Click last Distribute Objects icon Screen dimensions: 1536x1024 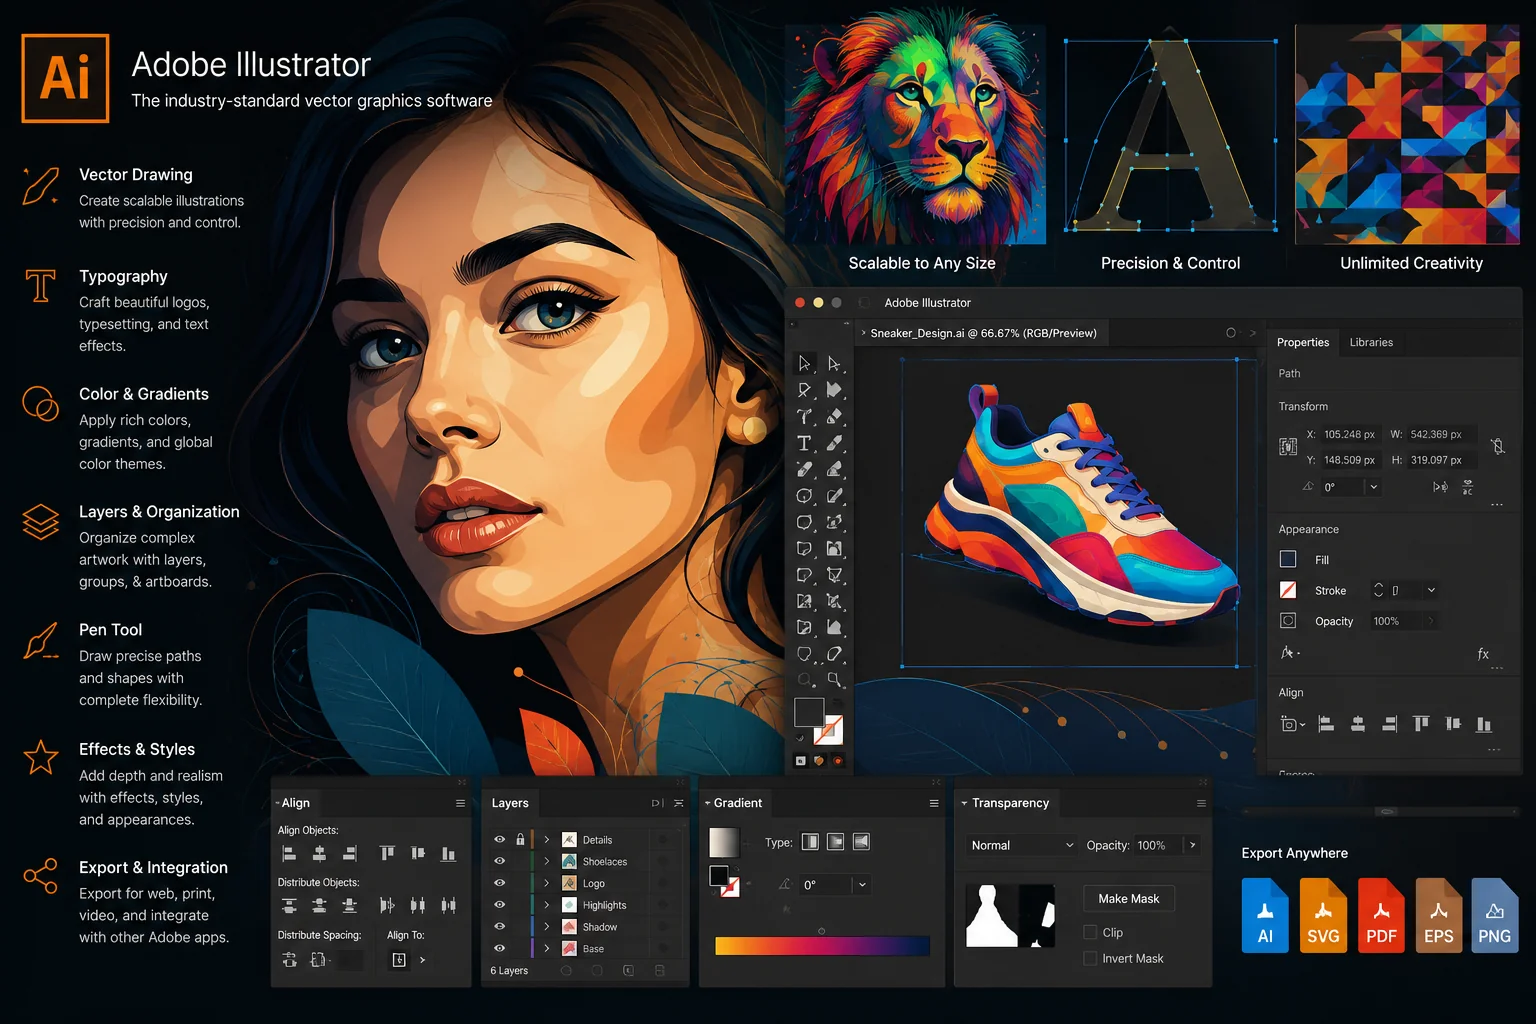tap(448, 905)
